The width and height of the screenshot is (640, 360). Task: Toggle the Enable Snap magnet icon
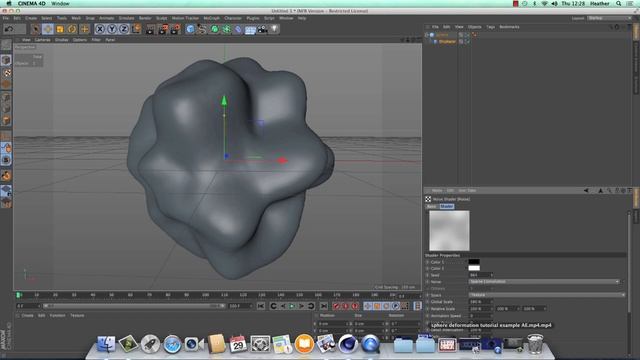click(6, 176)
